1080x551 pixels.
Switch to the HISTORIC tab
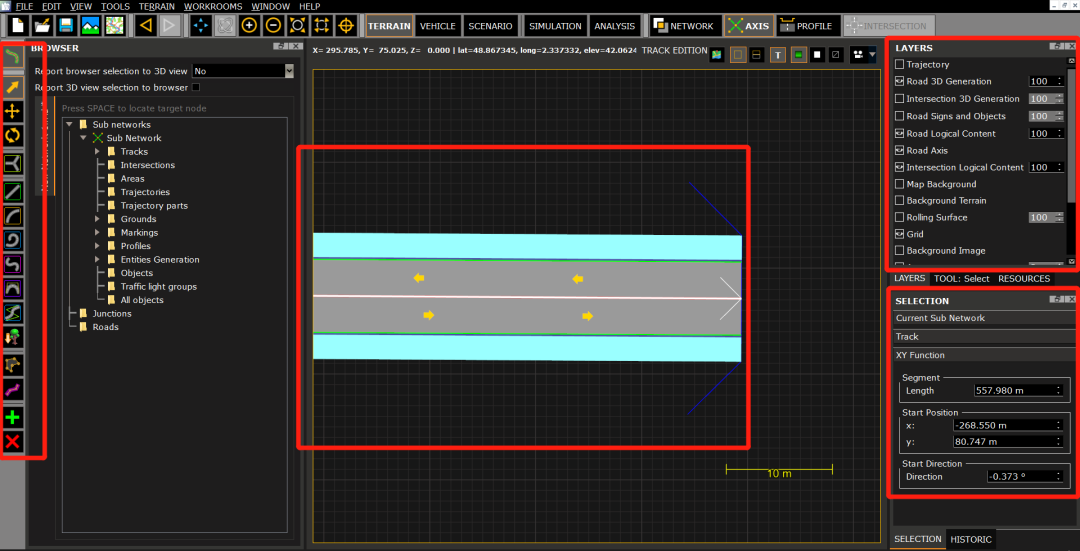(x=971, y=539)
